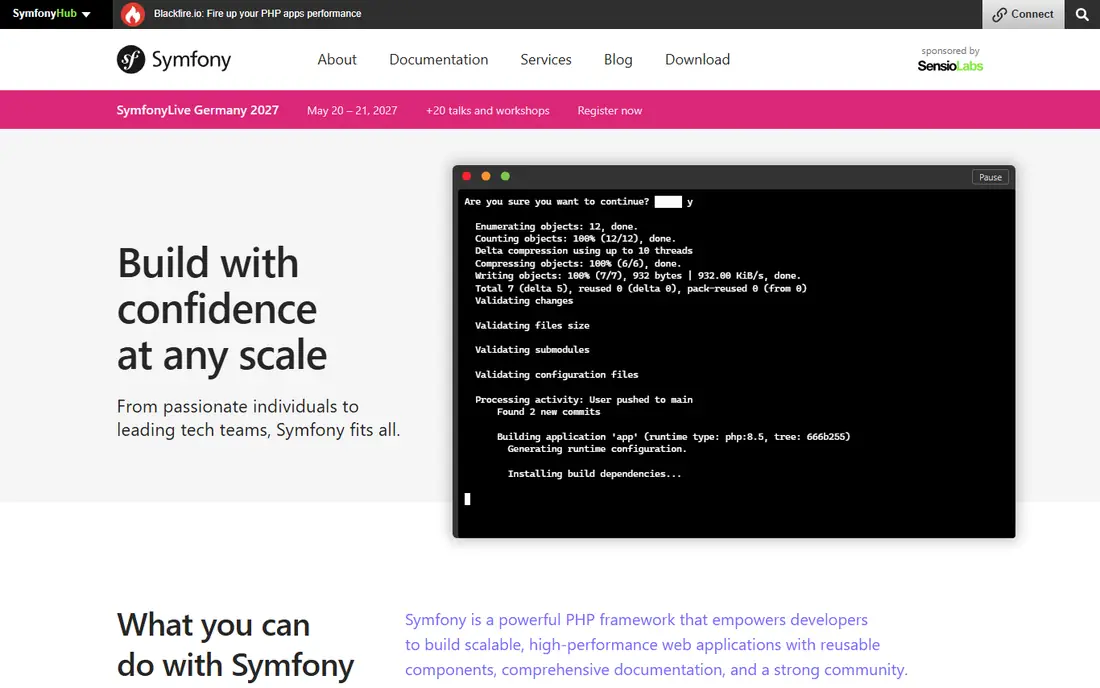
Task: Click the 'Validating submodules' terminal line
Action: [x=532, y=350]
